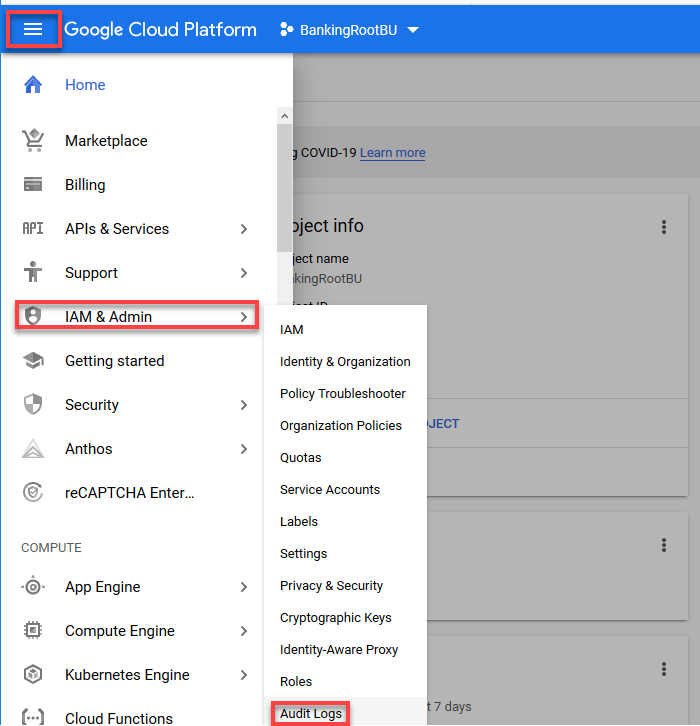Expand App Engine submenu chevron

click(x=244, y=587)
